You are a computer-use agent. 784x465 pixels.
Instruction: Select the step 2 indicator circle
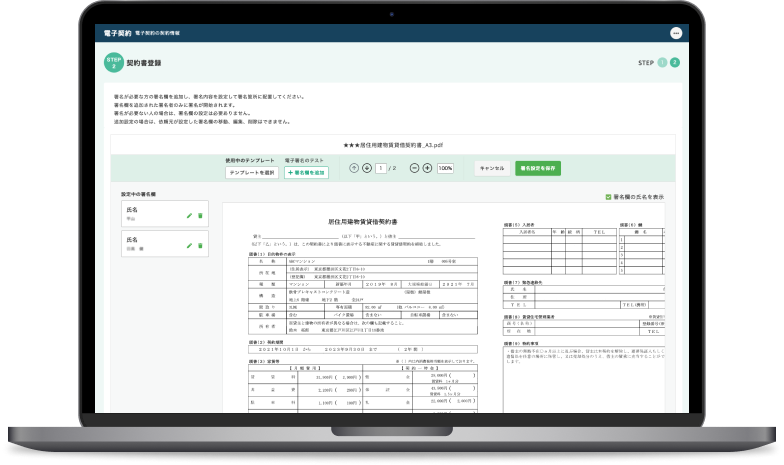(675, 63)
